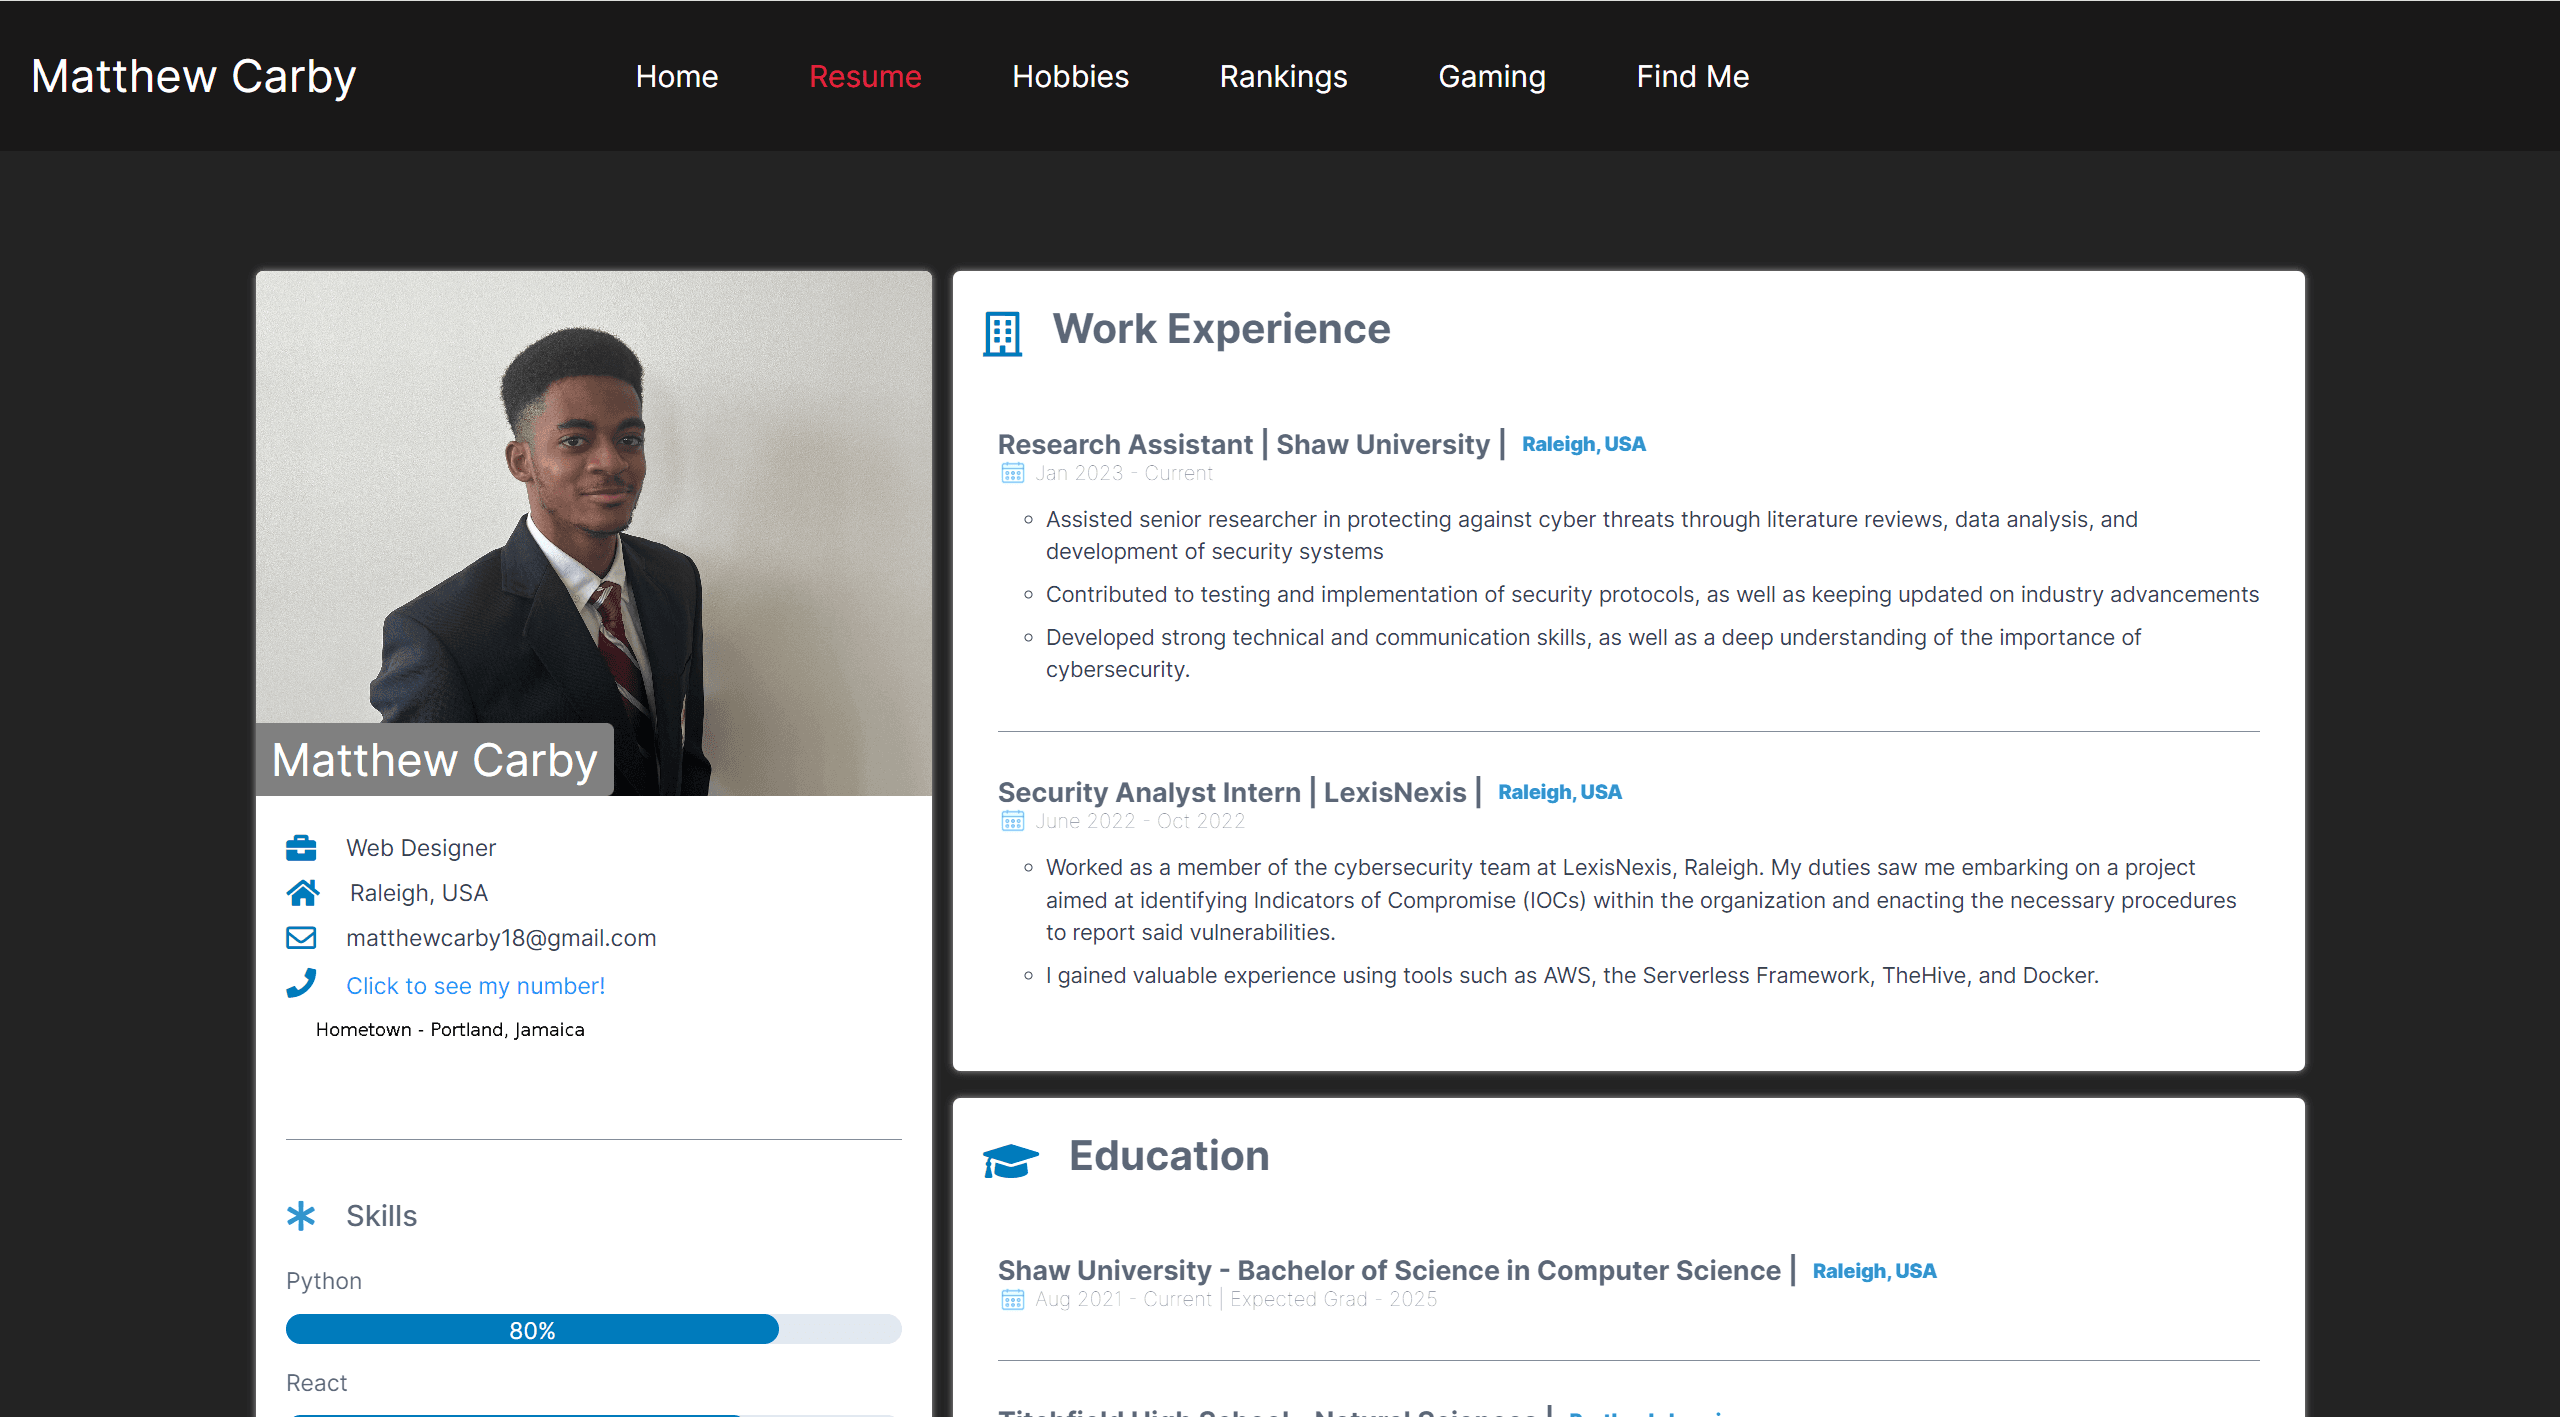Viewport: 2560px width, 1417px height.
Task: Click the asterisk icon next to Skills
Action: click(301, 1216)
